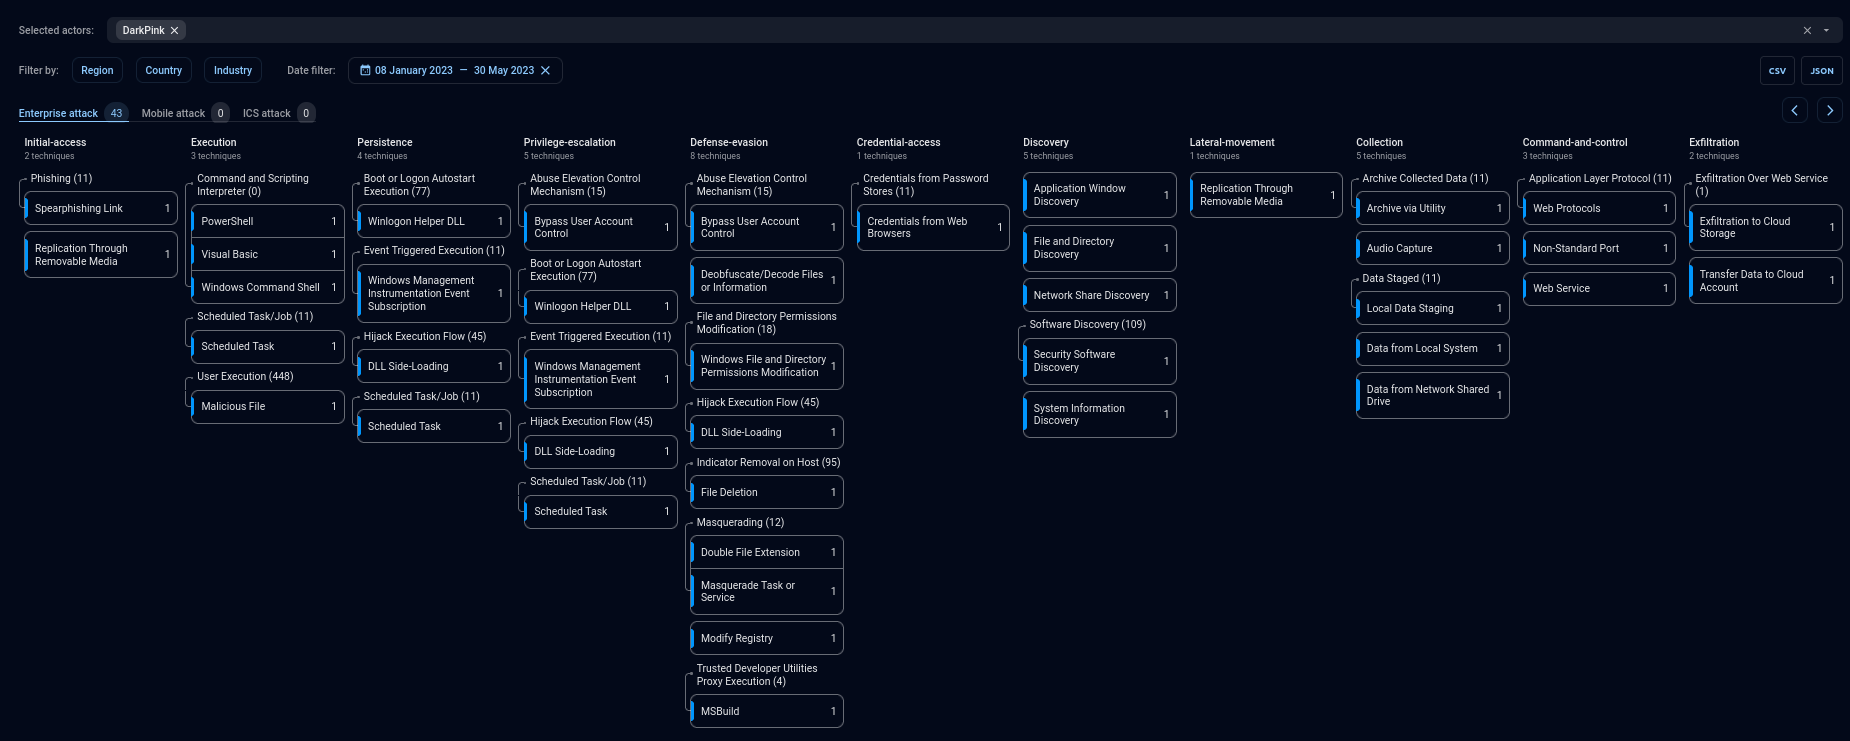Select Masquerade Task or Service
Screen dimensions: 1850x741
(767, 591)
